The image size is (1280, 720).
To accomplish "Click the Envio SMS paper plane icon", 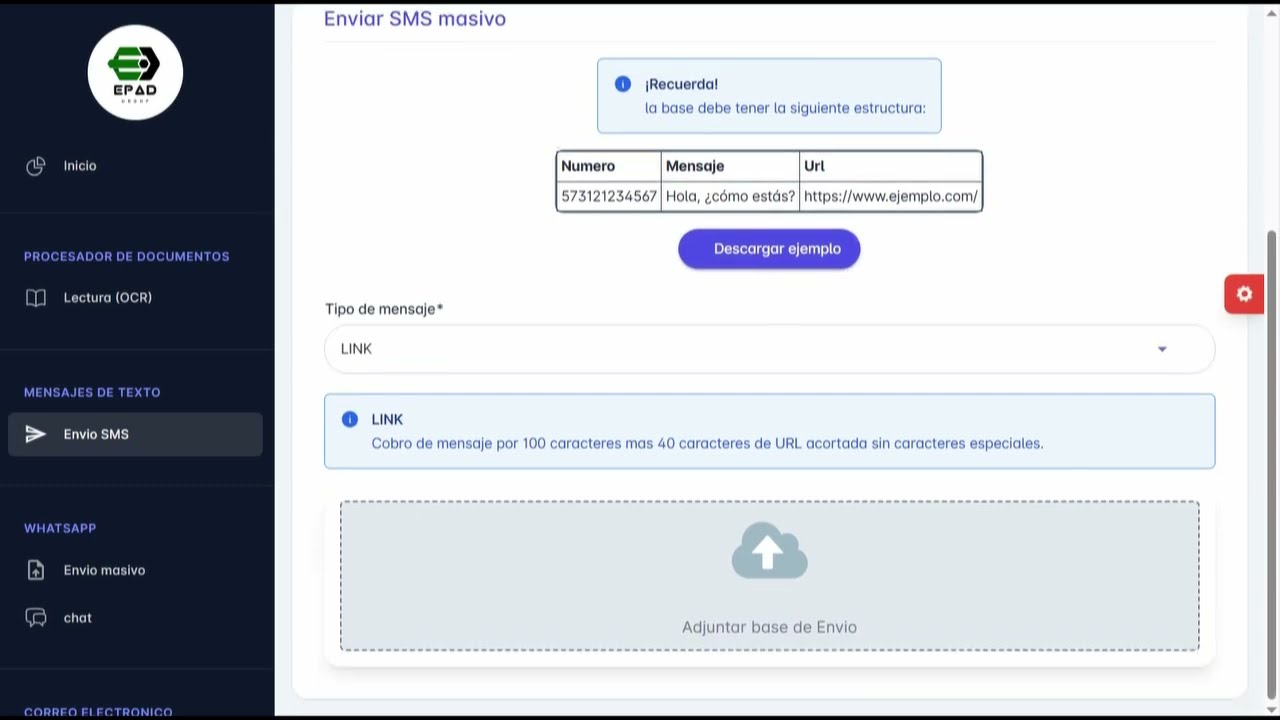I will (36, 434).
